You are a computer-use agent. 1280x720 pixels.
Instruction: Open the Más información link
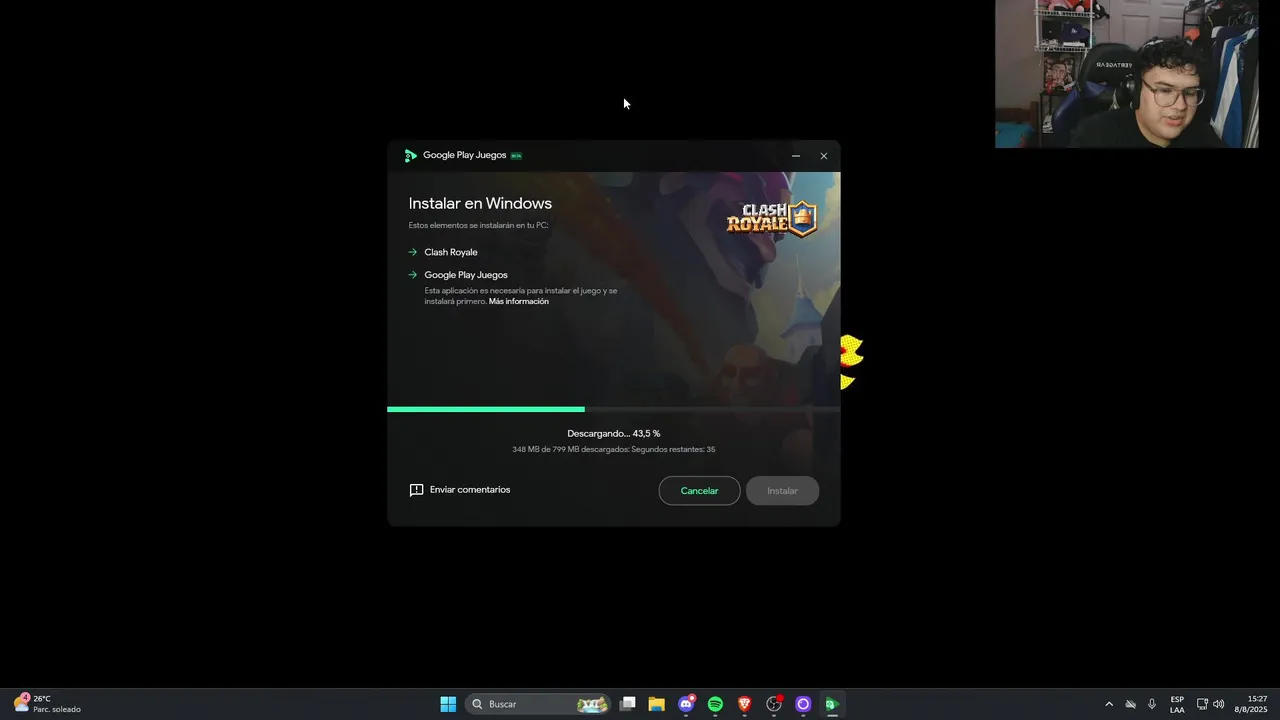click(x=519, y=302)
